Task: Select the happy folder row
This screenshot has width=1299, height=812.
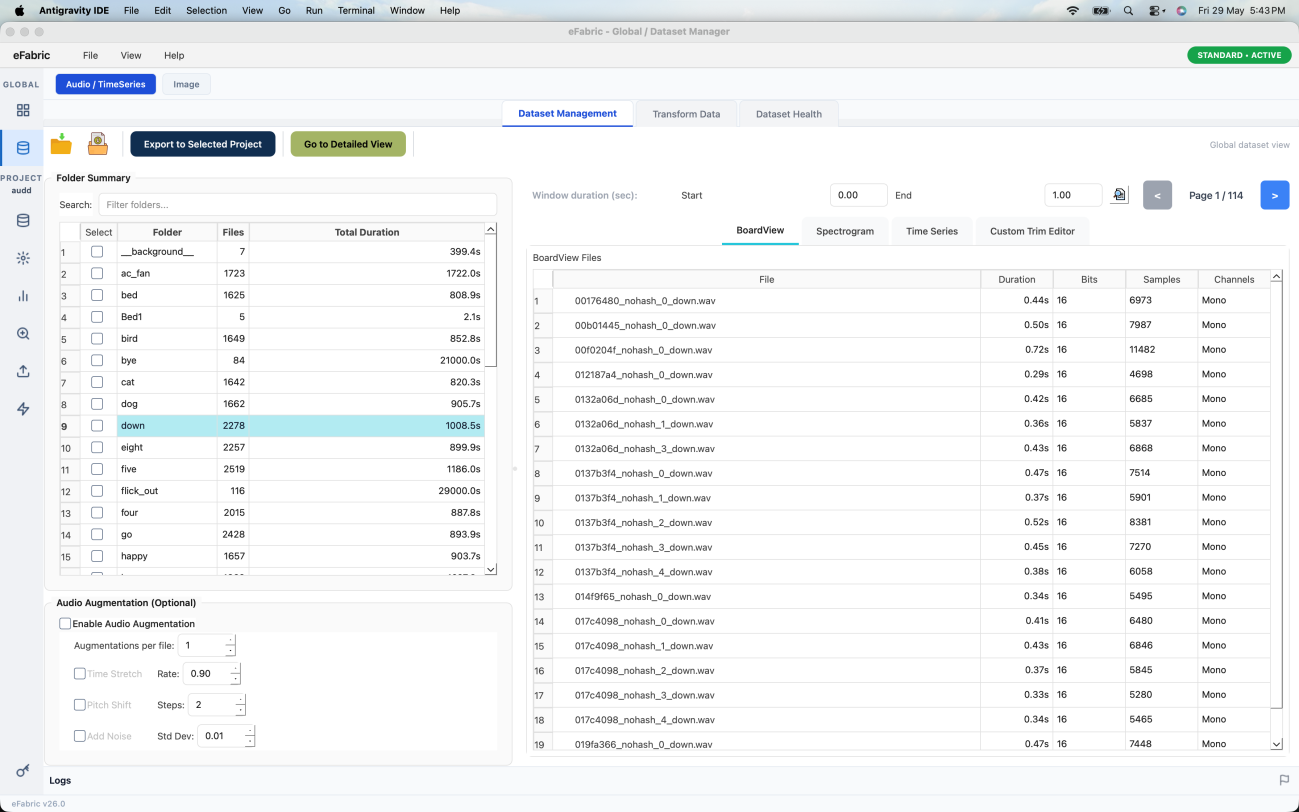Action: pos(272,556)
